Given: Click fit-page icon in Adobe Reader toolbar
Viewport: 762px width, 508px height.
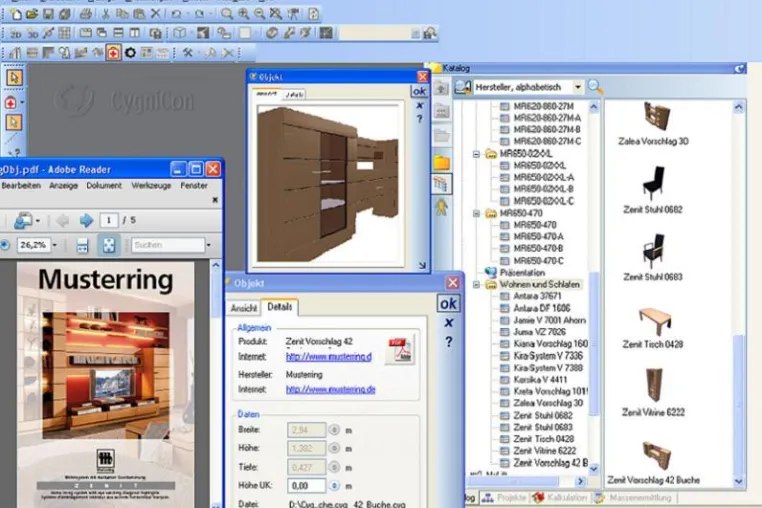Looking at the screenshot, I should 108,245.
